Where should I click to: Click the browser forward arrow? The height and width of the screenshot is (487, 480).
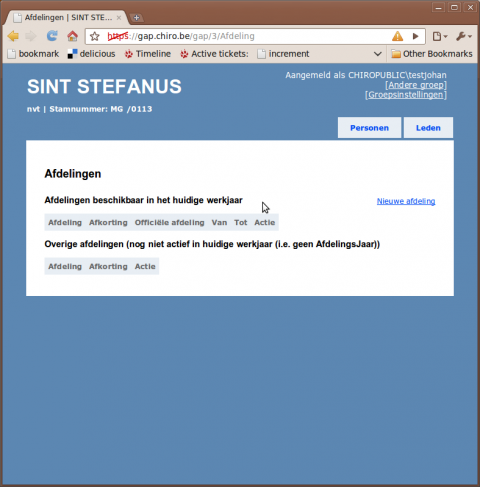pos(31,36)
